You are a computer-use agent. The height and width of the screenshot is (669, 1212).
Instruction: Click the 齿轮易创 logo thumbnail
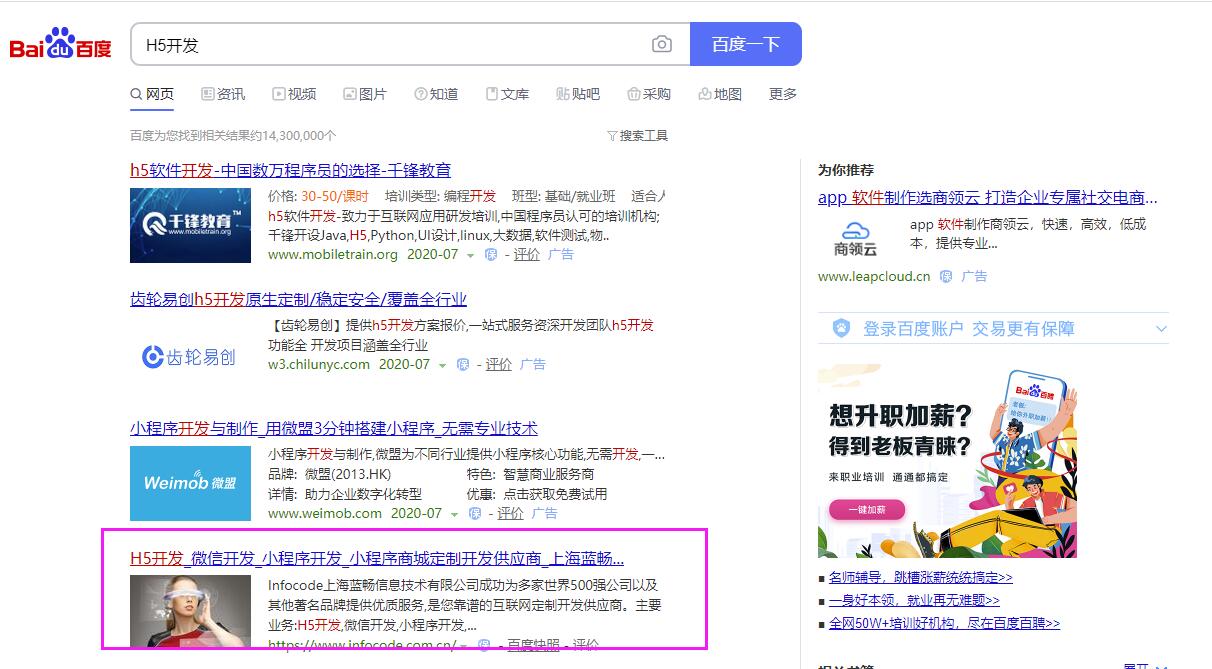pos(190,355)
